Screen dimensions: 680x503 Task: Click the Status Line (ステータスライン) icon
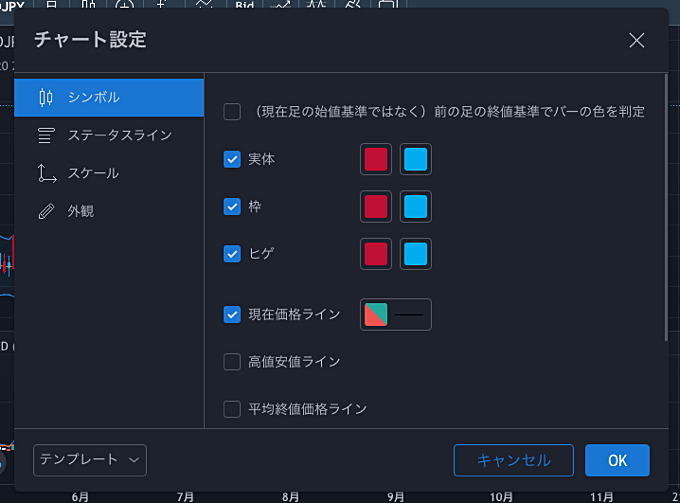(45, 135)
